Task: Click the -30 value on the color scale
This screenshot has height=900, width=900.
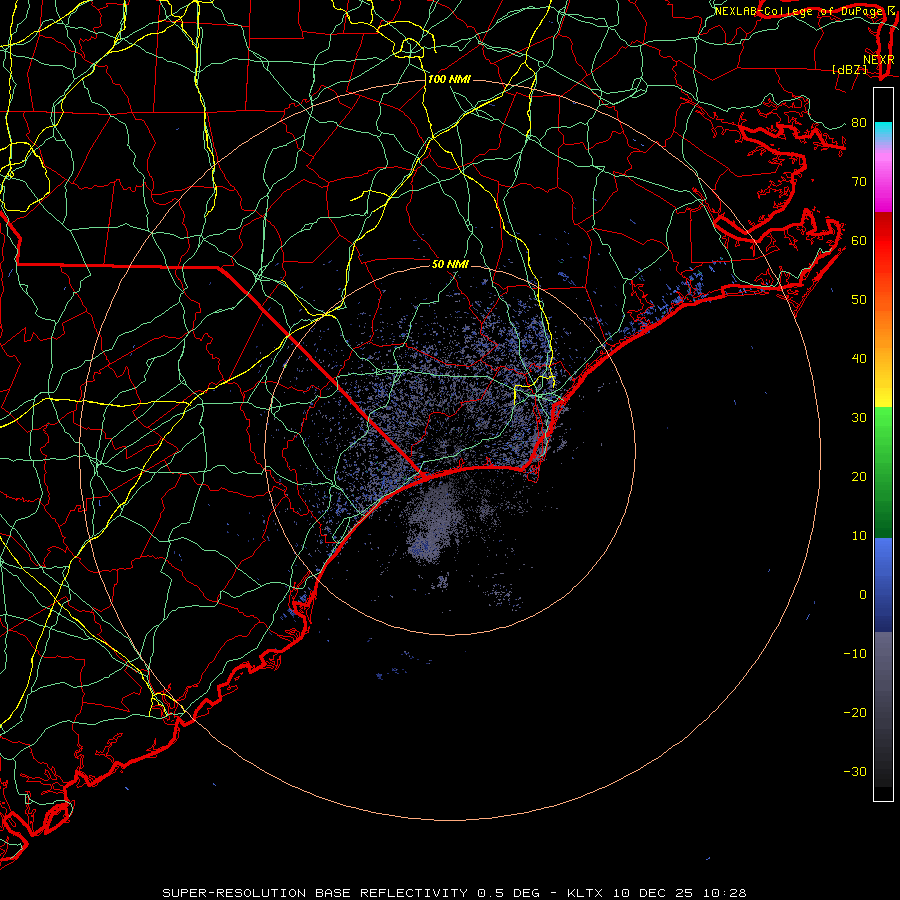Action: click(x=855, y=771)
